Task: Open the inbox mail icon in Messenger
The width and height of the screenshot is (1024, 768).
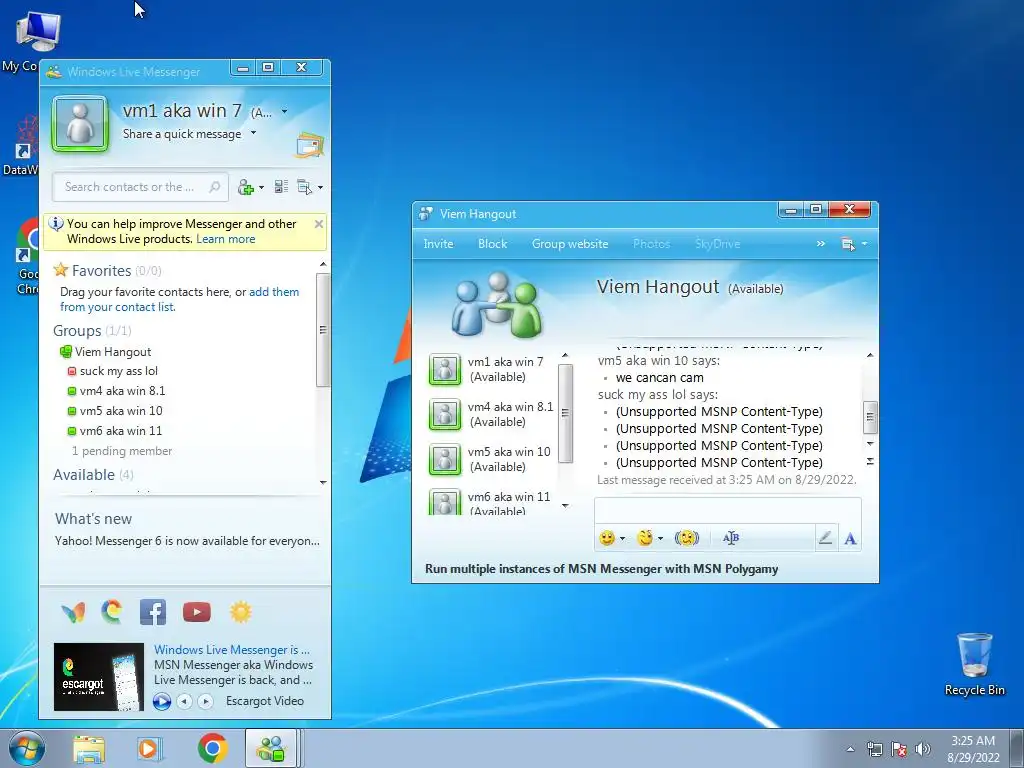Action: 310,145
